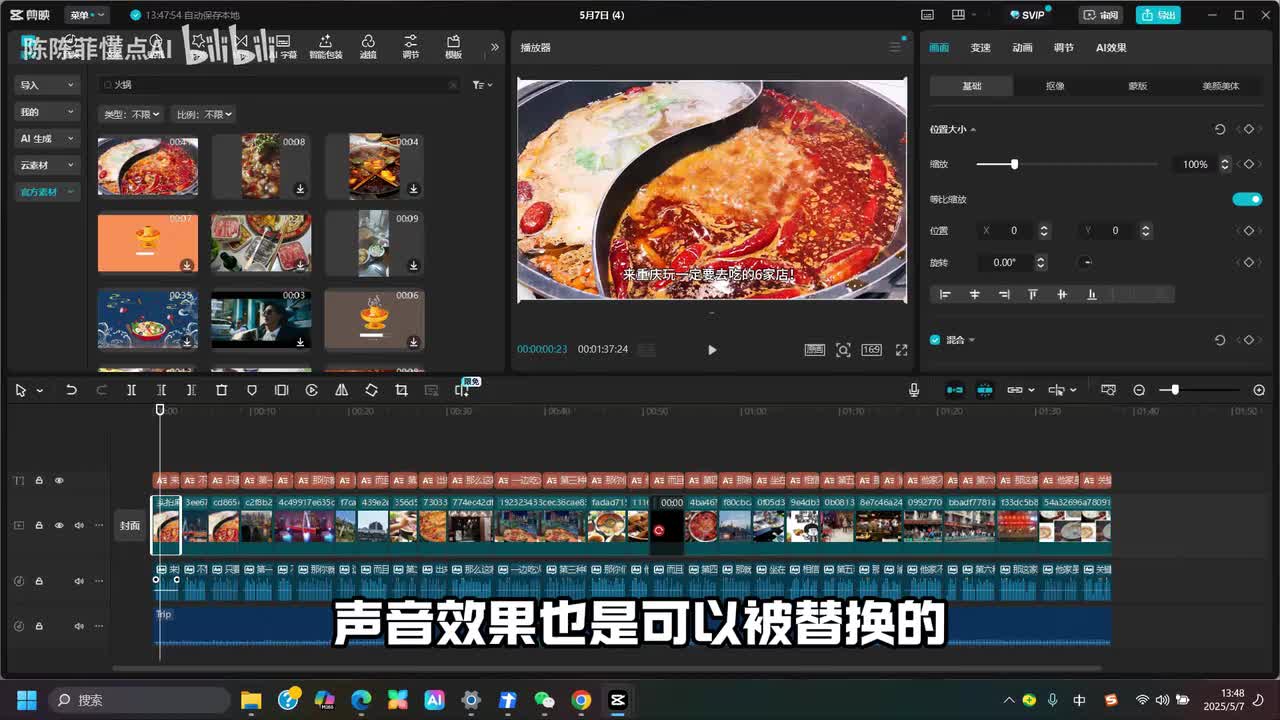Uncheck the 混合 blend checkbox
Screen dimensions: 1280x720
tap(935, 340)
